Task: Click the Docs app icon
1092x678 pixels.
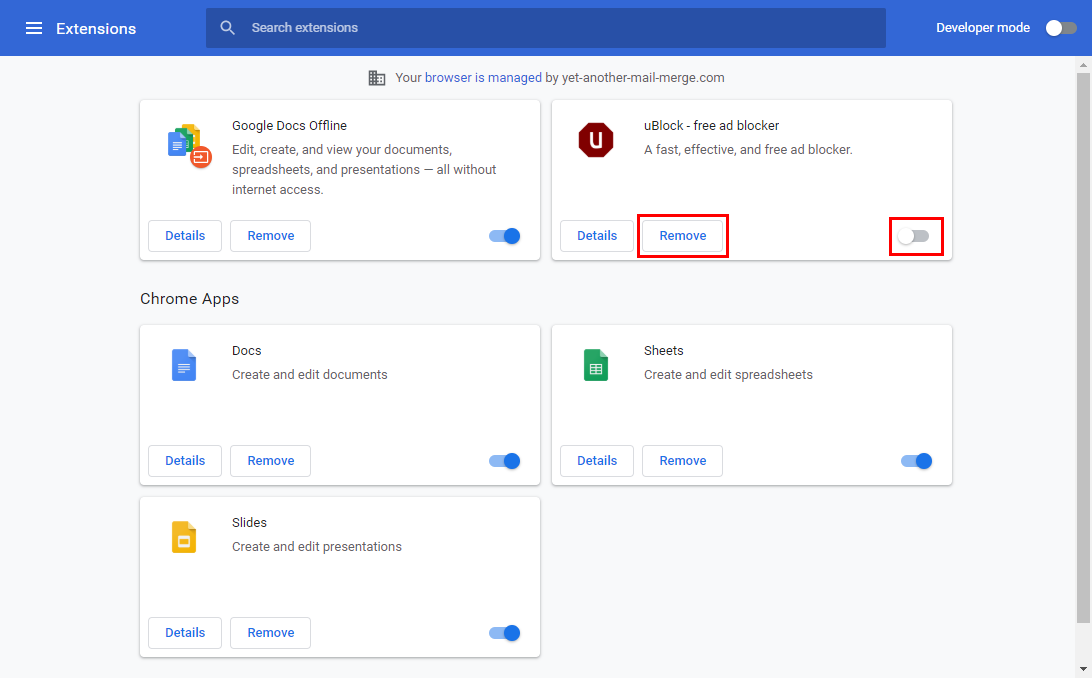Action: pos(184,365)
